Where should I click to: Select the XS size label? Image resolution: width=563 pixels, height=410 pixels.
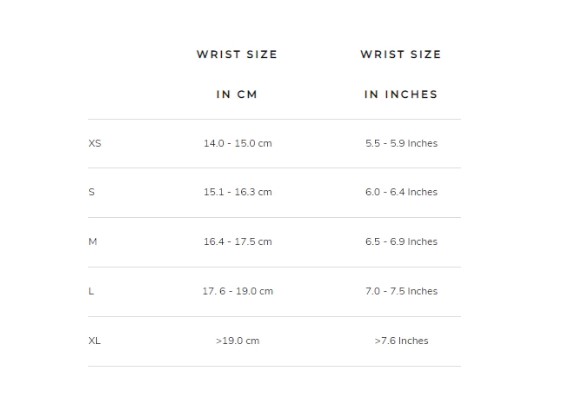coord(95,143)
